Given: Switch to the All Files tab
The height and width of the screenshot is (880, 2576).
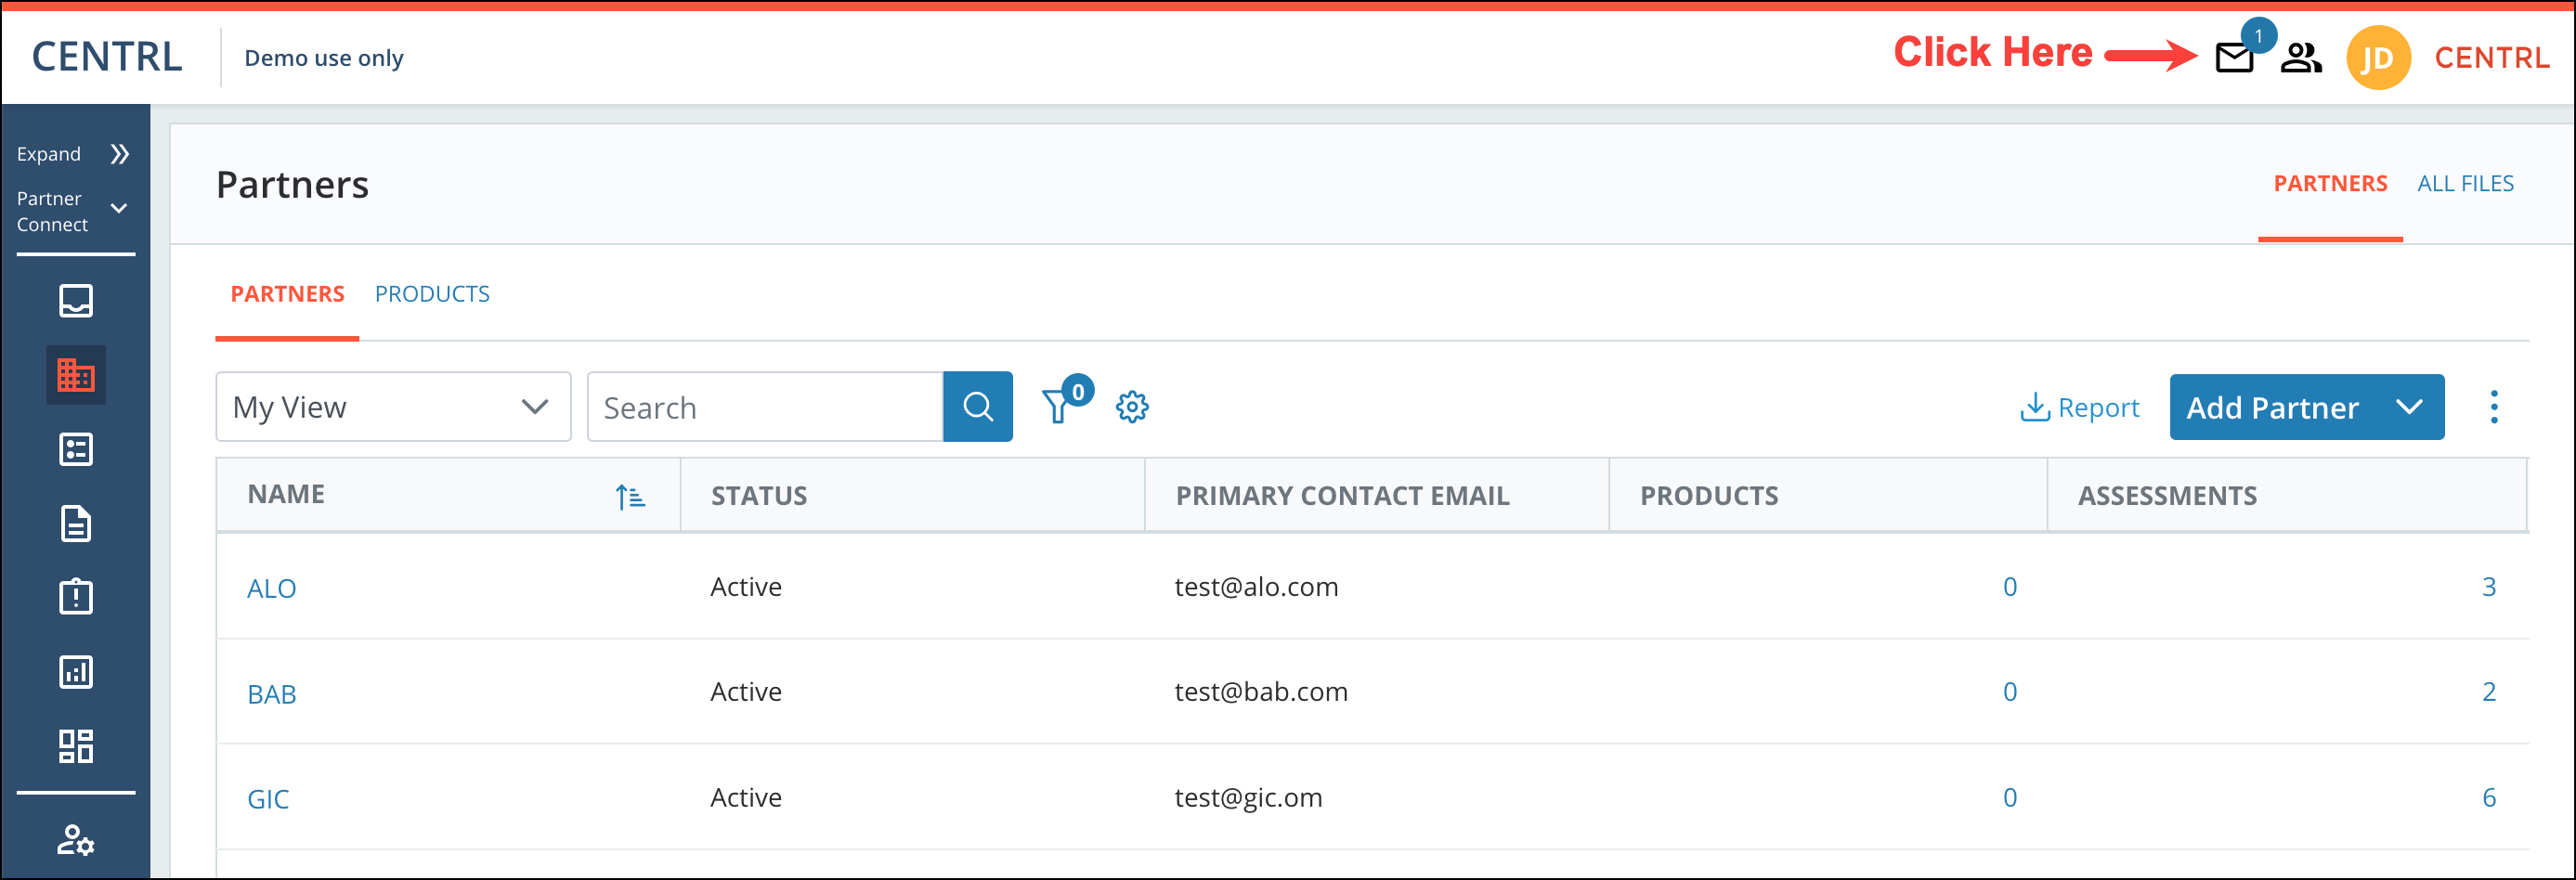Looking at the screenshot, I should (2465, 184).
